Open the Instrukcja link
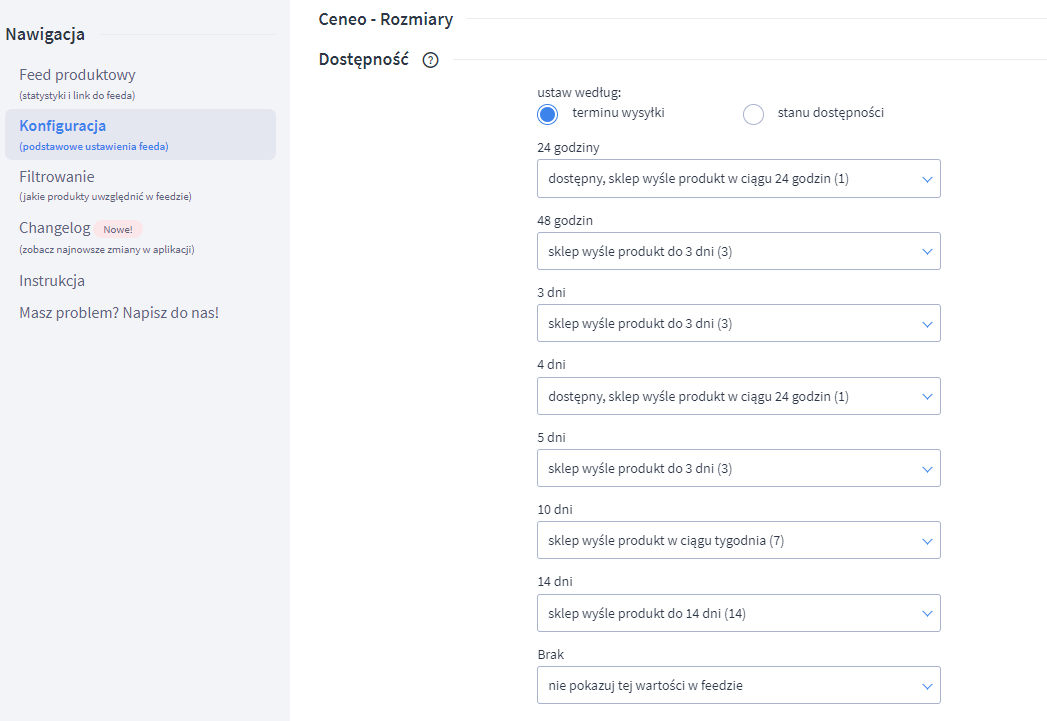This screenshot has width=1047, height=721. [52, 281]
